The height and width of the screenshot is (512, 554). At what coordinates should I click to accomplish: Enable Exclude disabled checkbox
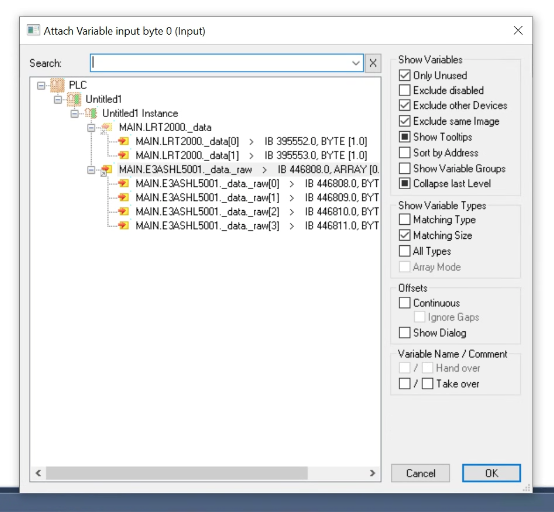point(405,90)
